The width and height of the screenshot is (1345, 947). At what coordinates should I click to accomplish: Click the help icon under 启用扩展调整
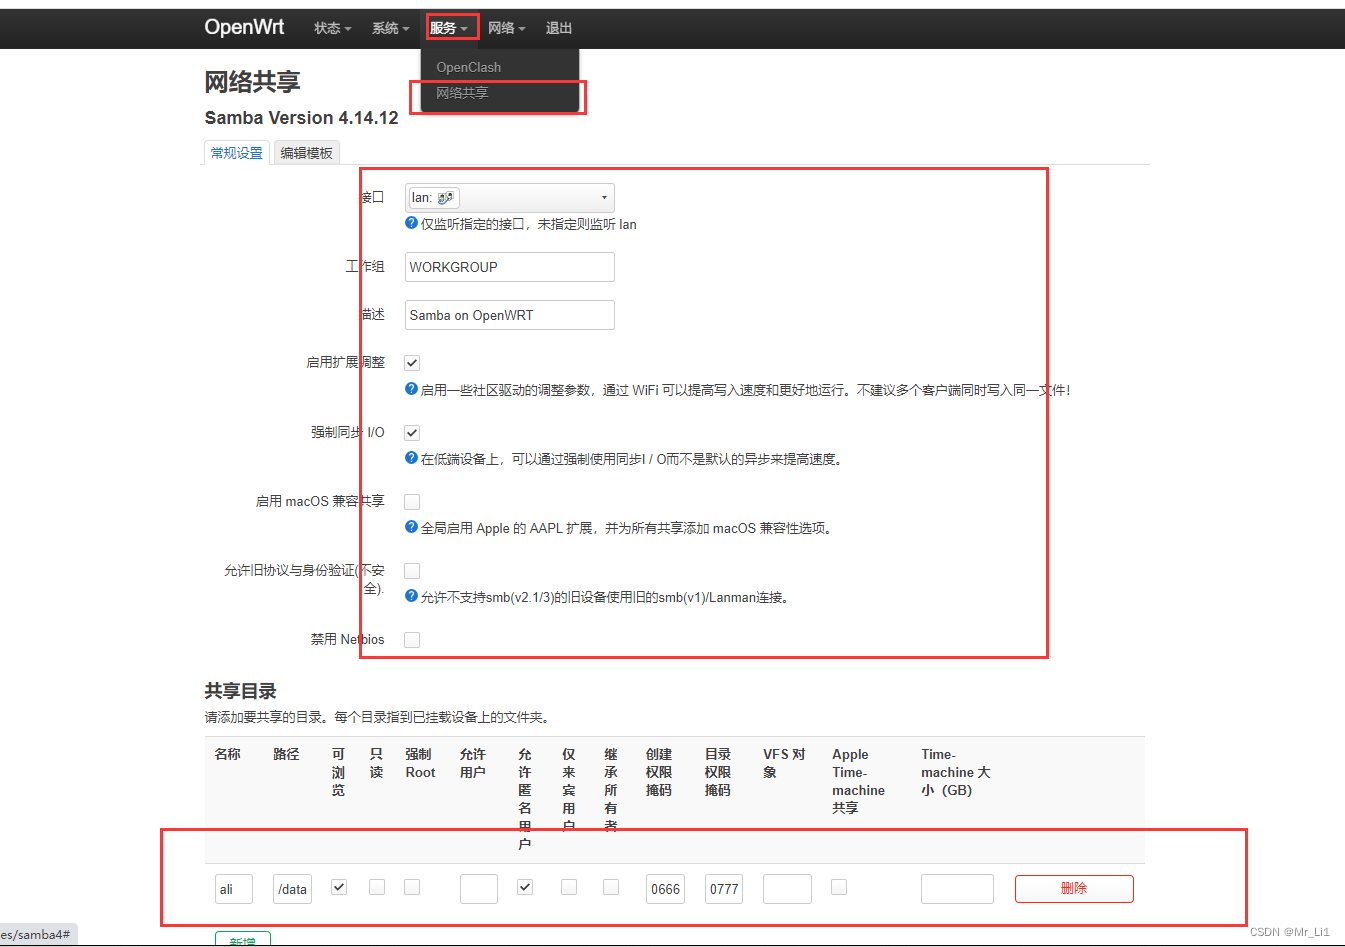point(411,390)
